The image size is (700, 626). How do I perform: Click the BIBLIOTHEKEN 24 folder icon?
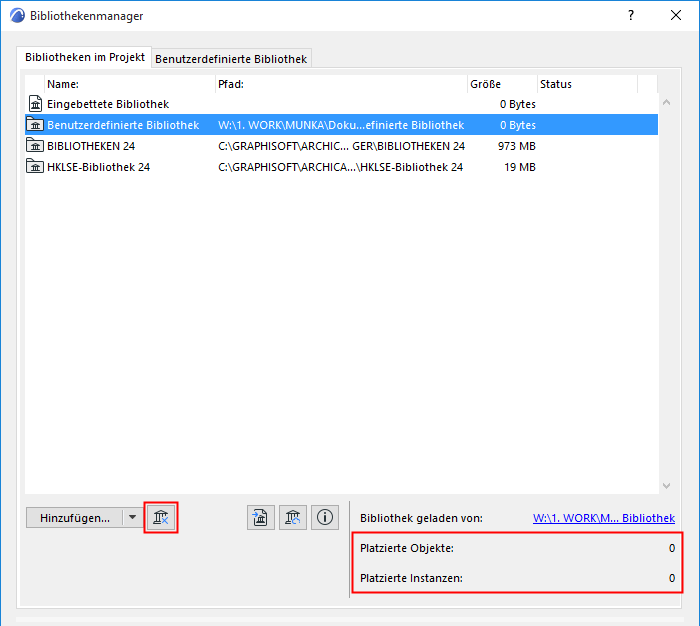click(x=35, y=146)
